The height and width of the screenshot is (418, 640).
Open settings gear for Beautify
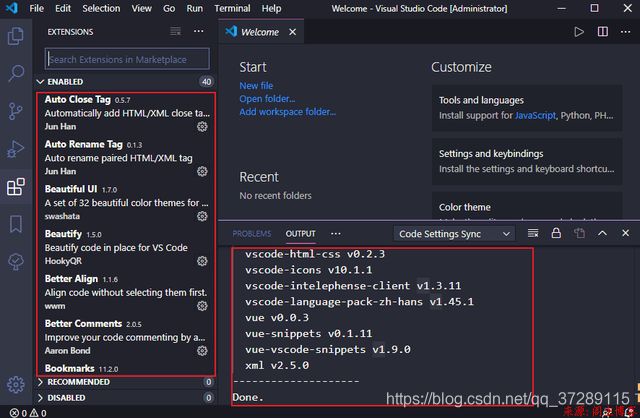coord(202,261)
